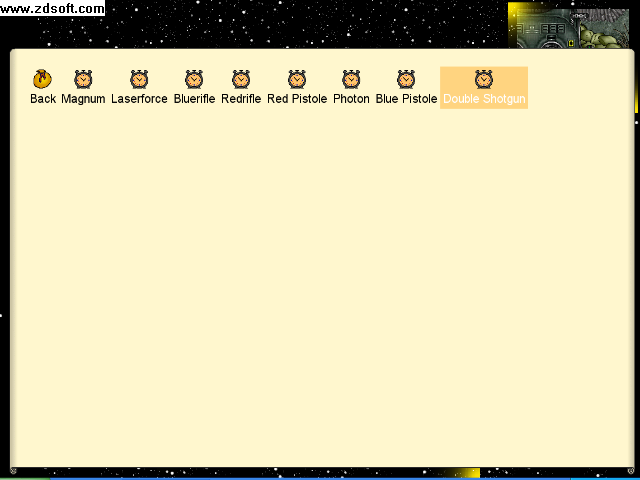The width and height of the screenshot is (640, 480).
Task: Click the "Blue Pistole" label
Action: [x=407, y=99]
